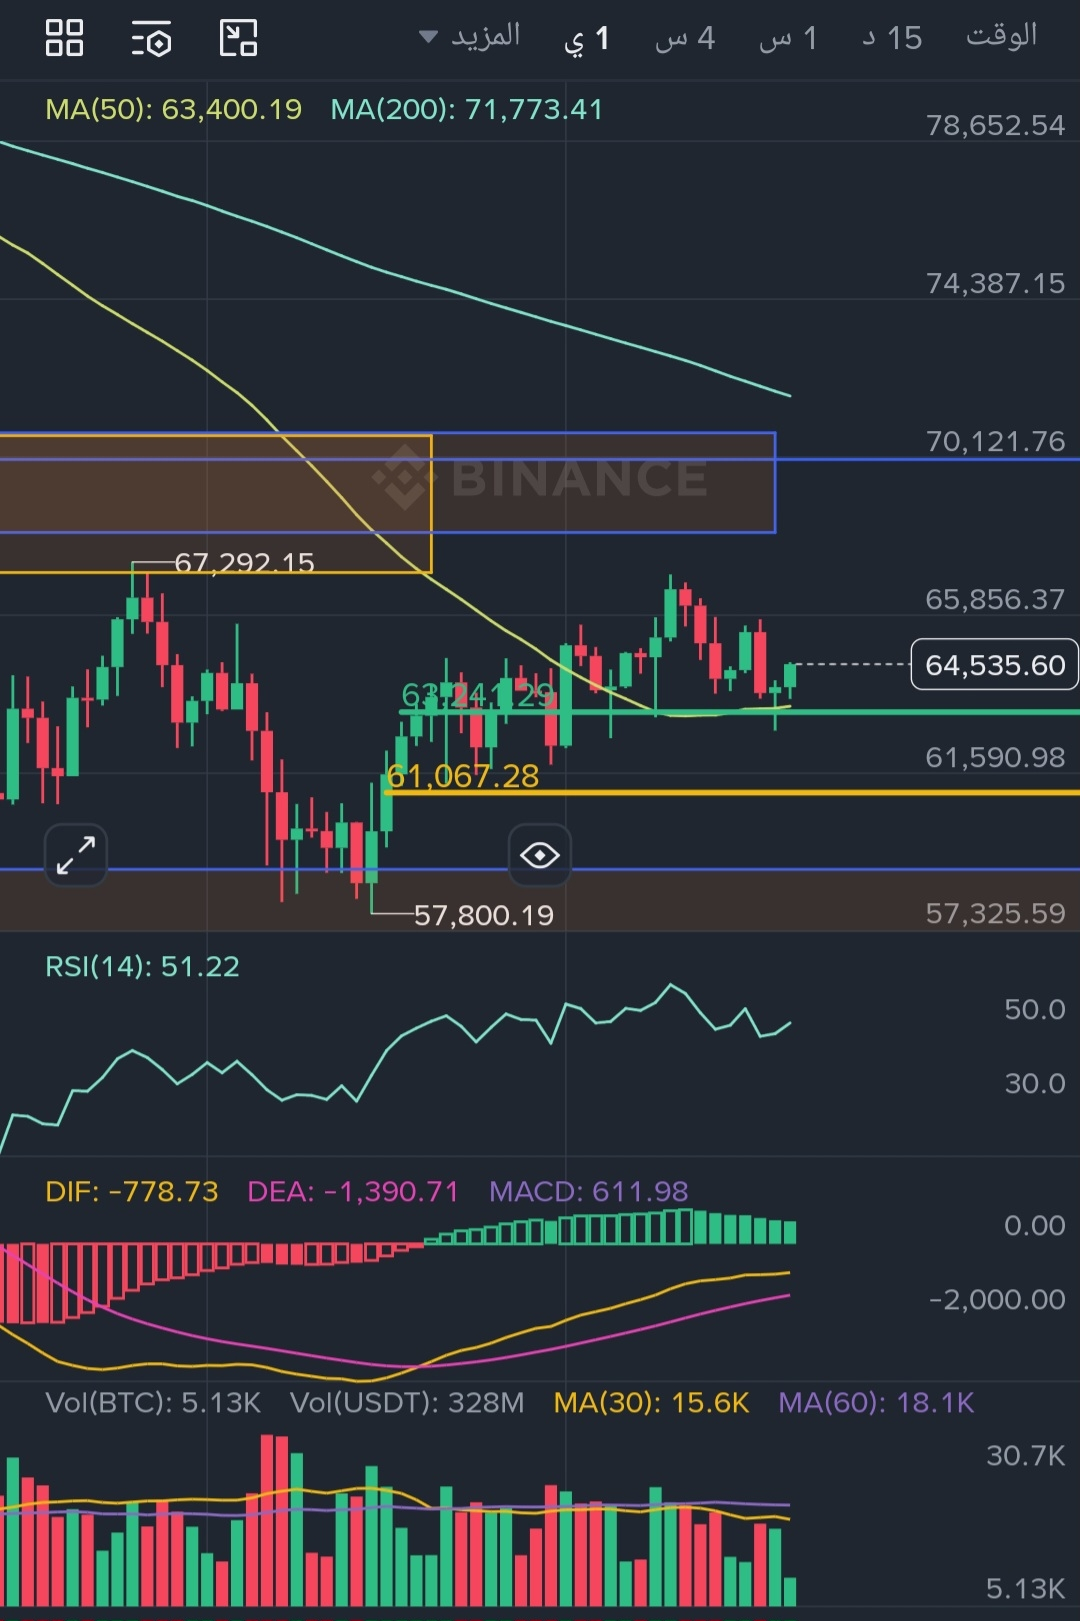Tap the RSI 50.0 axis label
The image size is (1080, 1621).
click(1035, 1009)
